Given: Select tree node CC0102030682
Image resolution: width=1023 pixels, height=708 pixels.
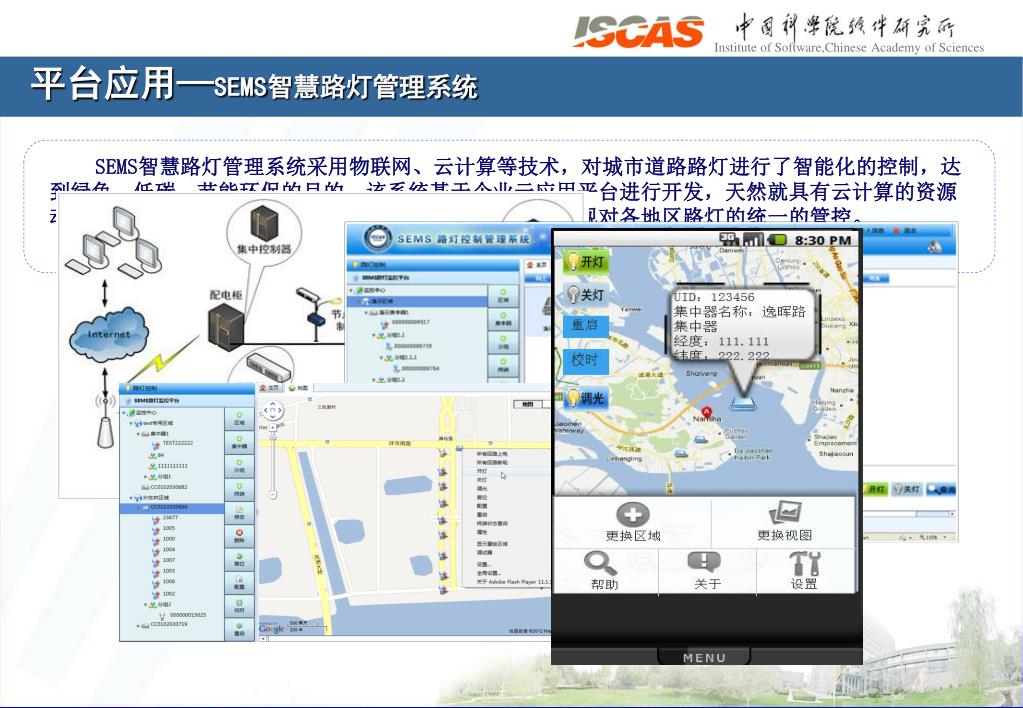Looking at the screenshot, I should coord(169,487).
